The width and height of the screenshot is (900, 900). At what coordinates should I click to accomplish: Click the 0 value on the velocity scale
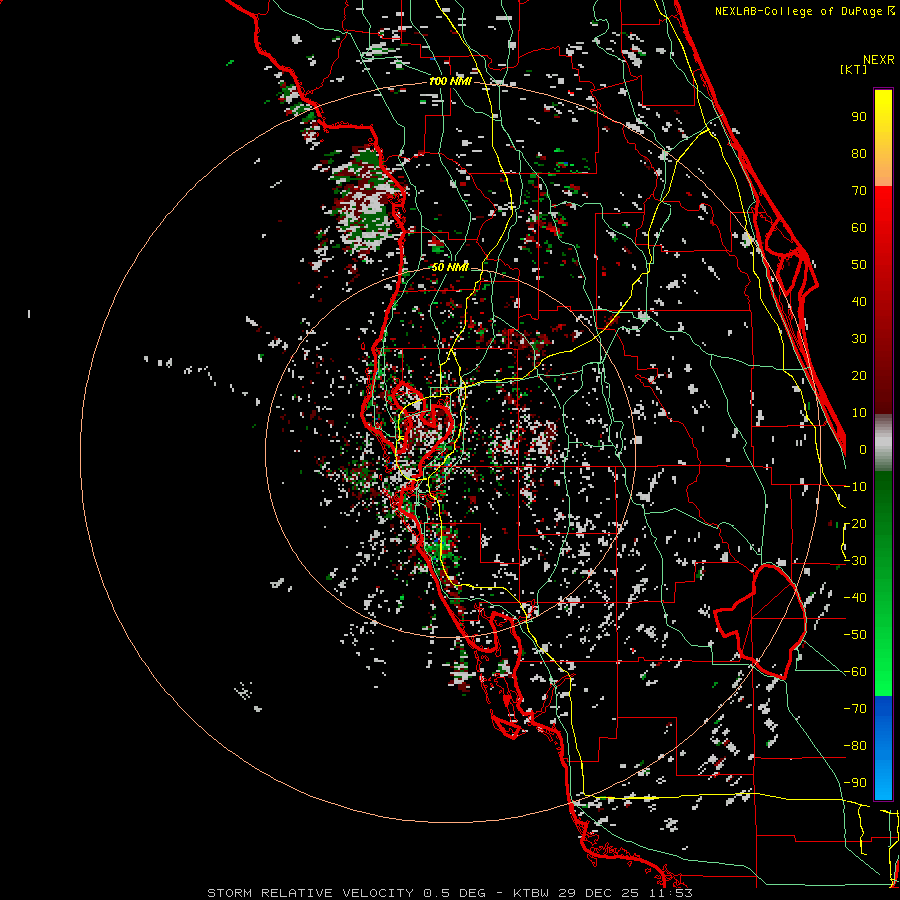pyautogui.click(x=863, y=450)
